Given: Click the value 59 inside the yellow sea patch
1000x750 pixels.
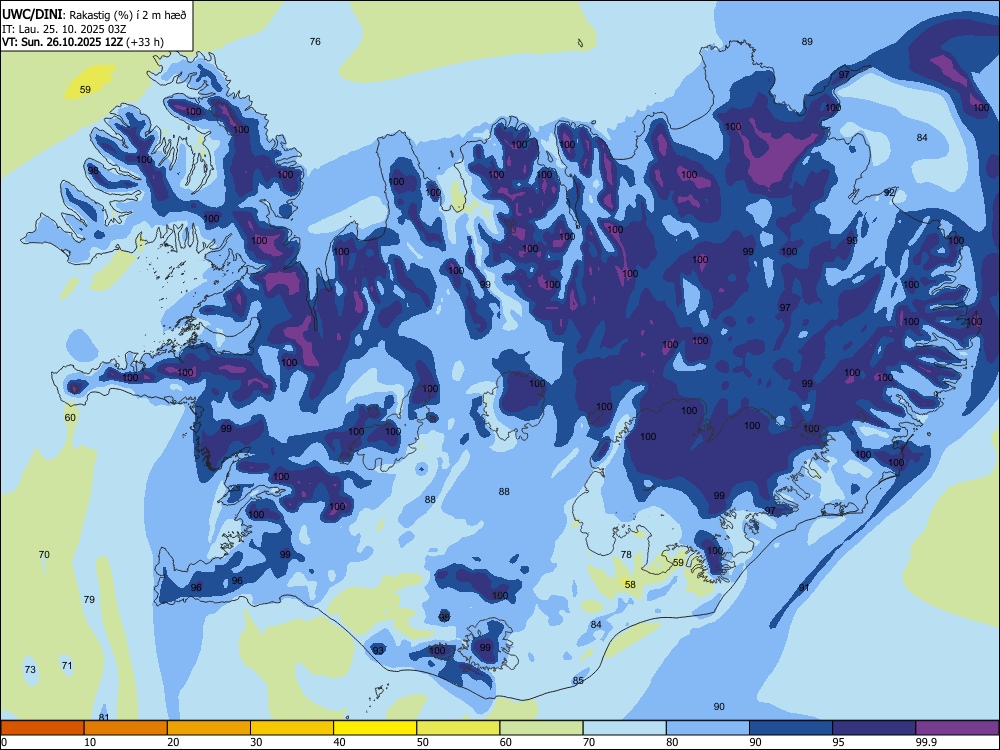Looking at the screenshot, I should coord(85,89).
